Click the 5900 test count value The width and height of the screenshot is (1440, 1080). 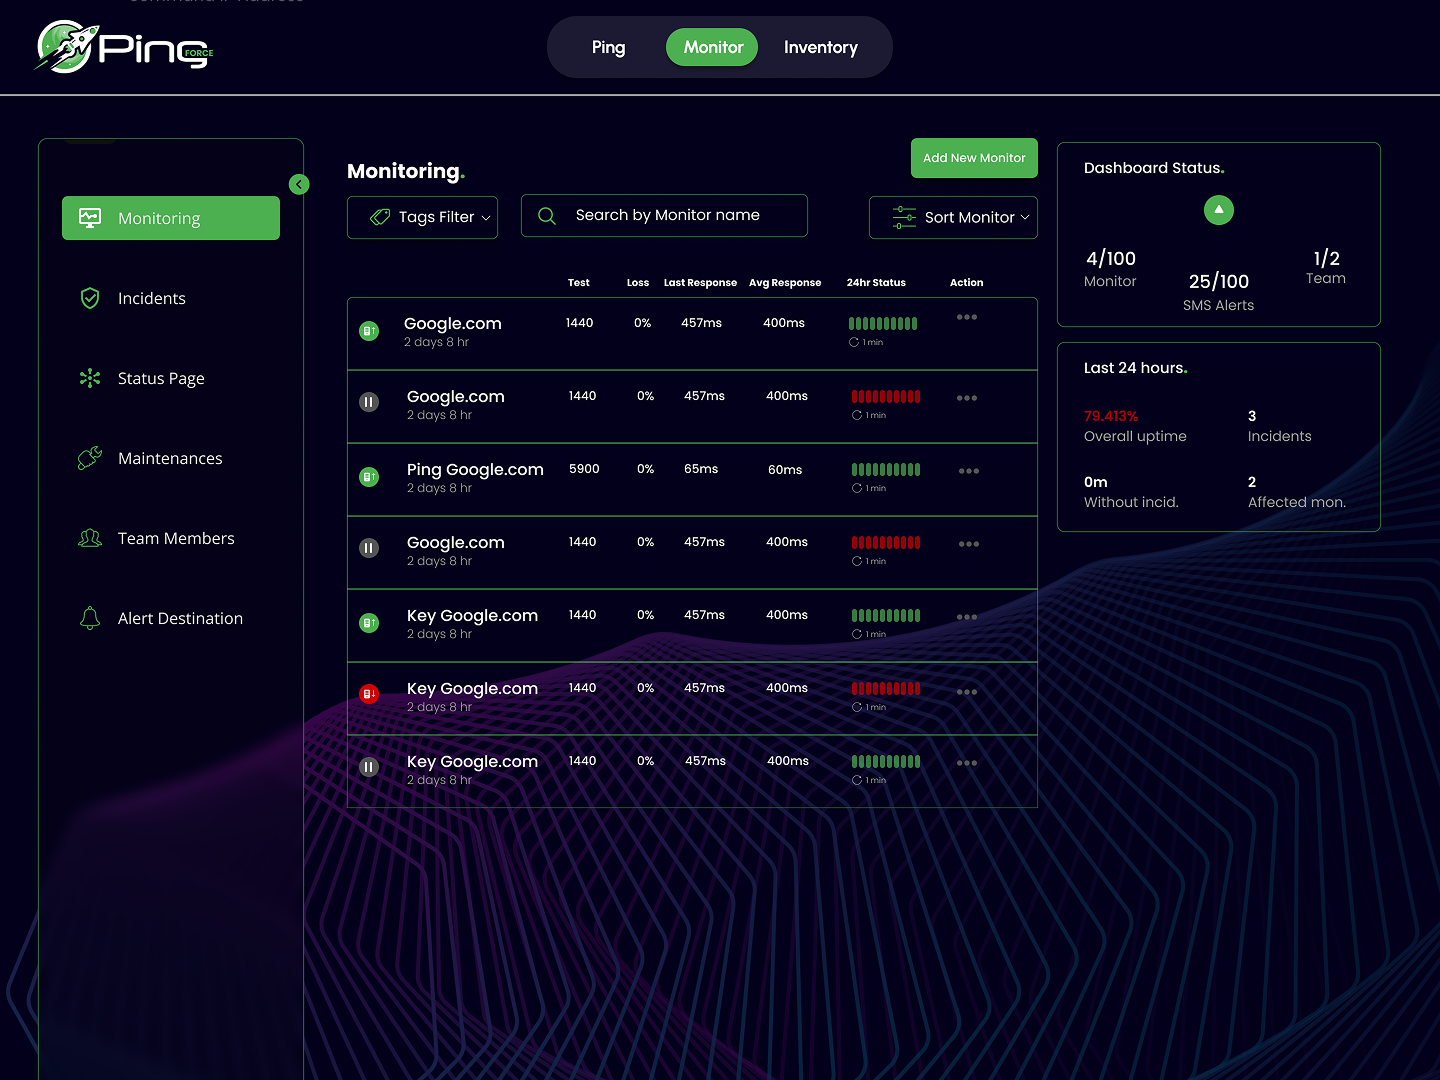pos(584,469)
